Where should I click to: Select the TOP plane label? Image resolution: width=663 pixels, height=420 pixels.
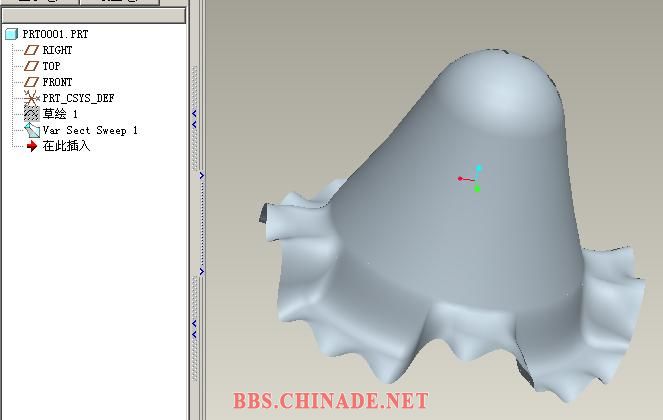pyautogui.click(x=51, y=66)
